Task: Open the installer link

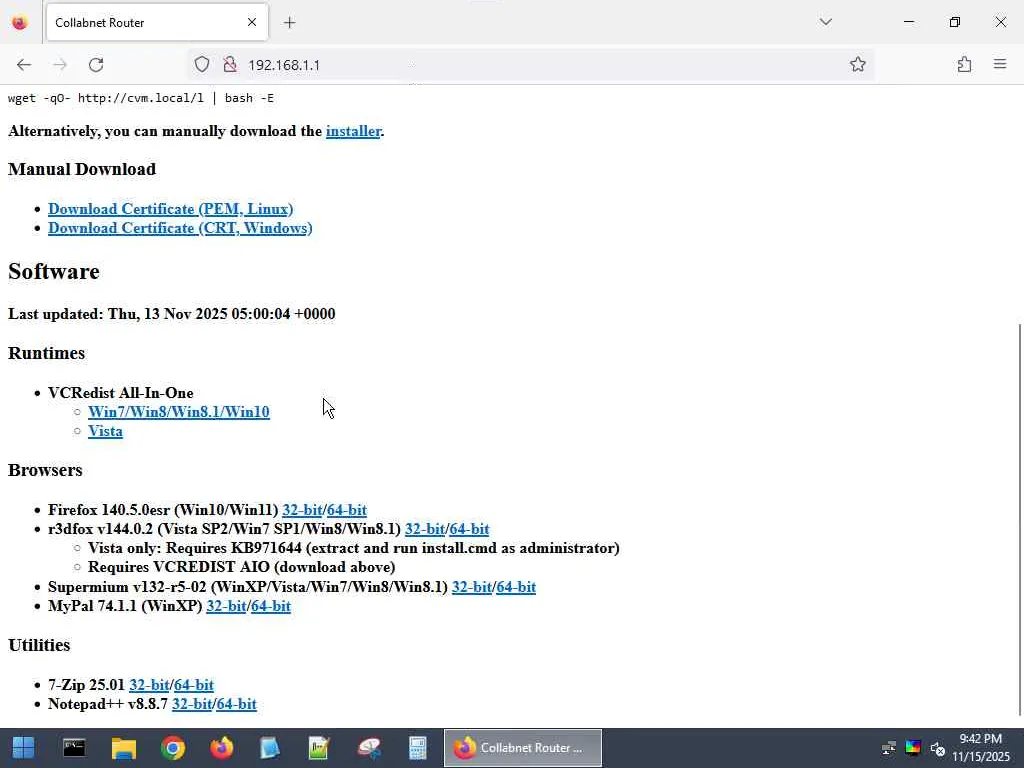Action: (x=353, y=131)
